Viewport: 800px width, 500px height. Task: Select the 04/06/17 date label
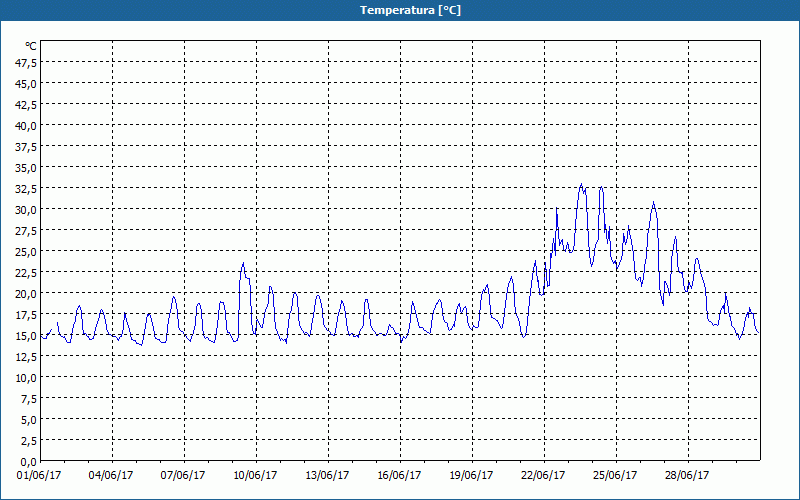point(111,476)
